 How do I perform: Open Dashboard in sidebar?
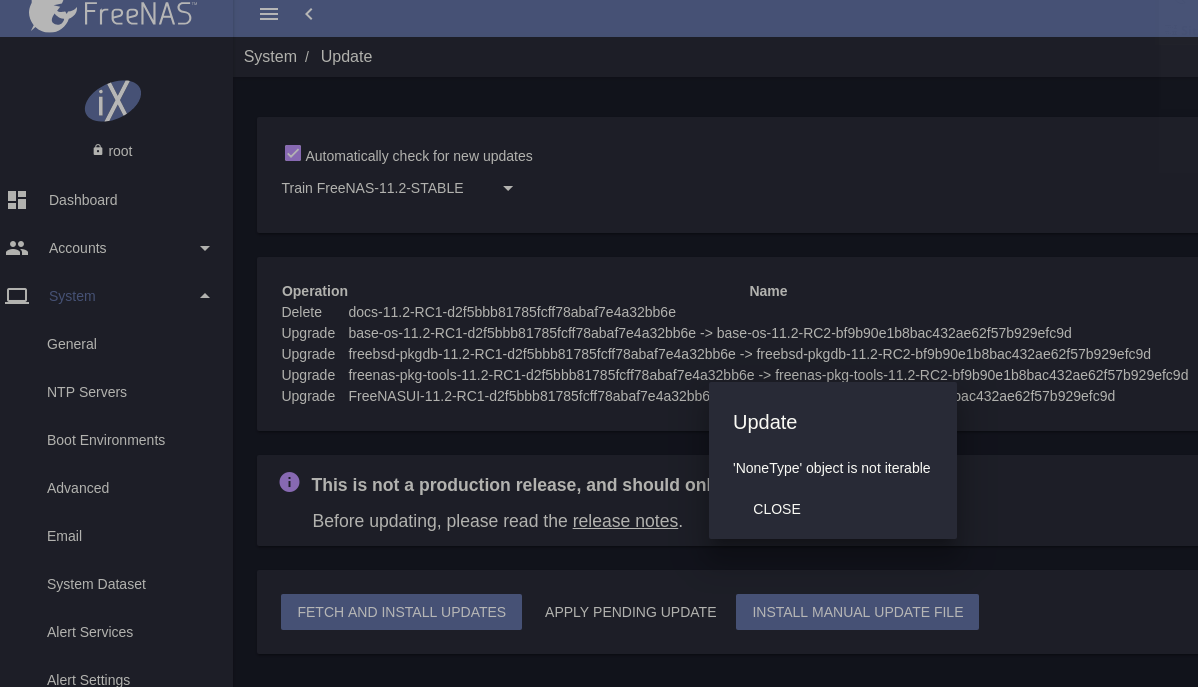click(83, 200)
